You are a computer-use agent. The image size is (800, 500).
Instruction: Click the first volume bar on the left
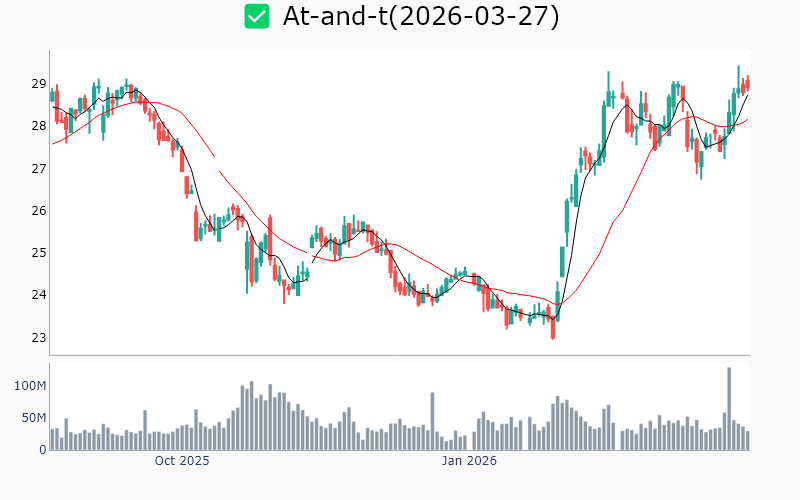(52, 439)
